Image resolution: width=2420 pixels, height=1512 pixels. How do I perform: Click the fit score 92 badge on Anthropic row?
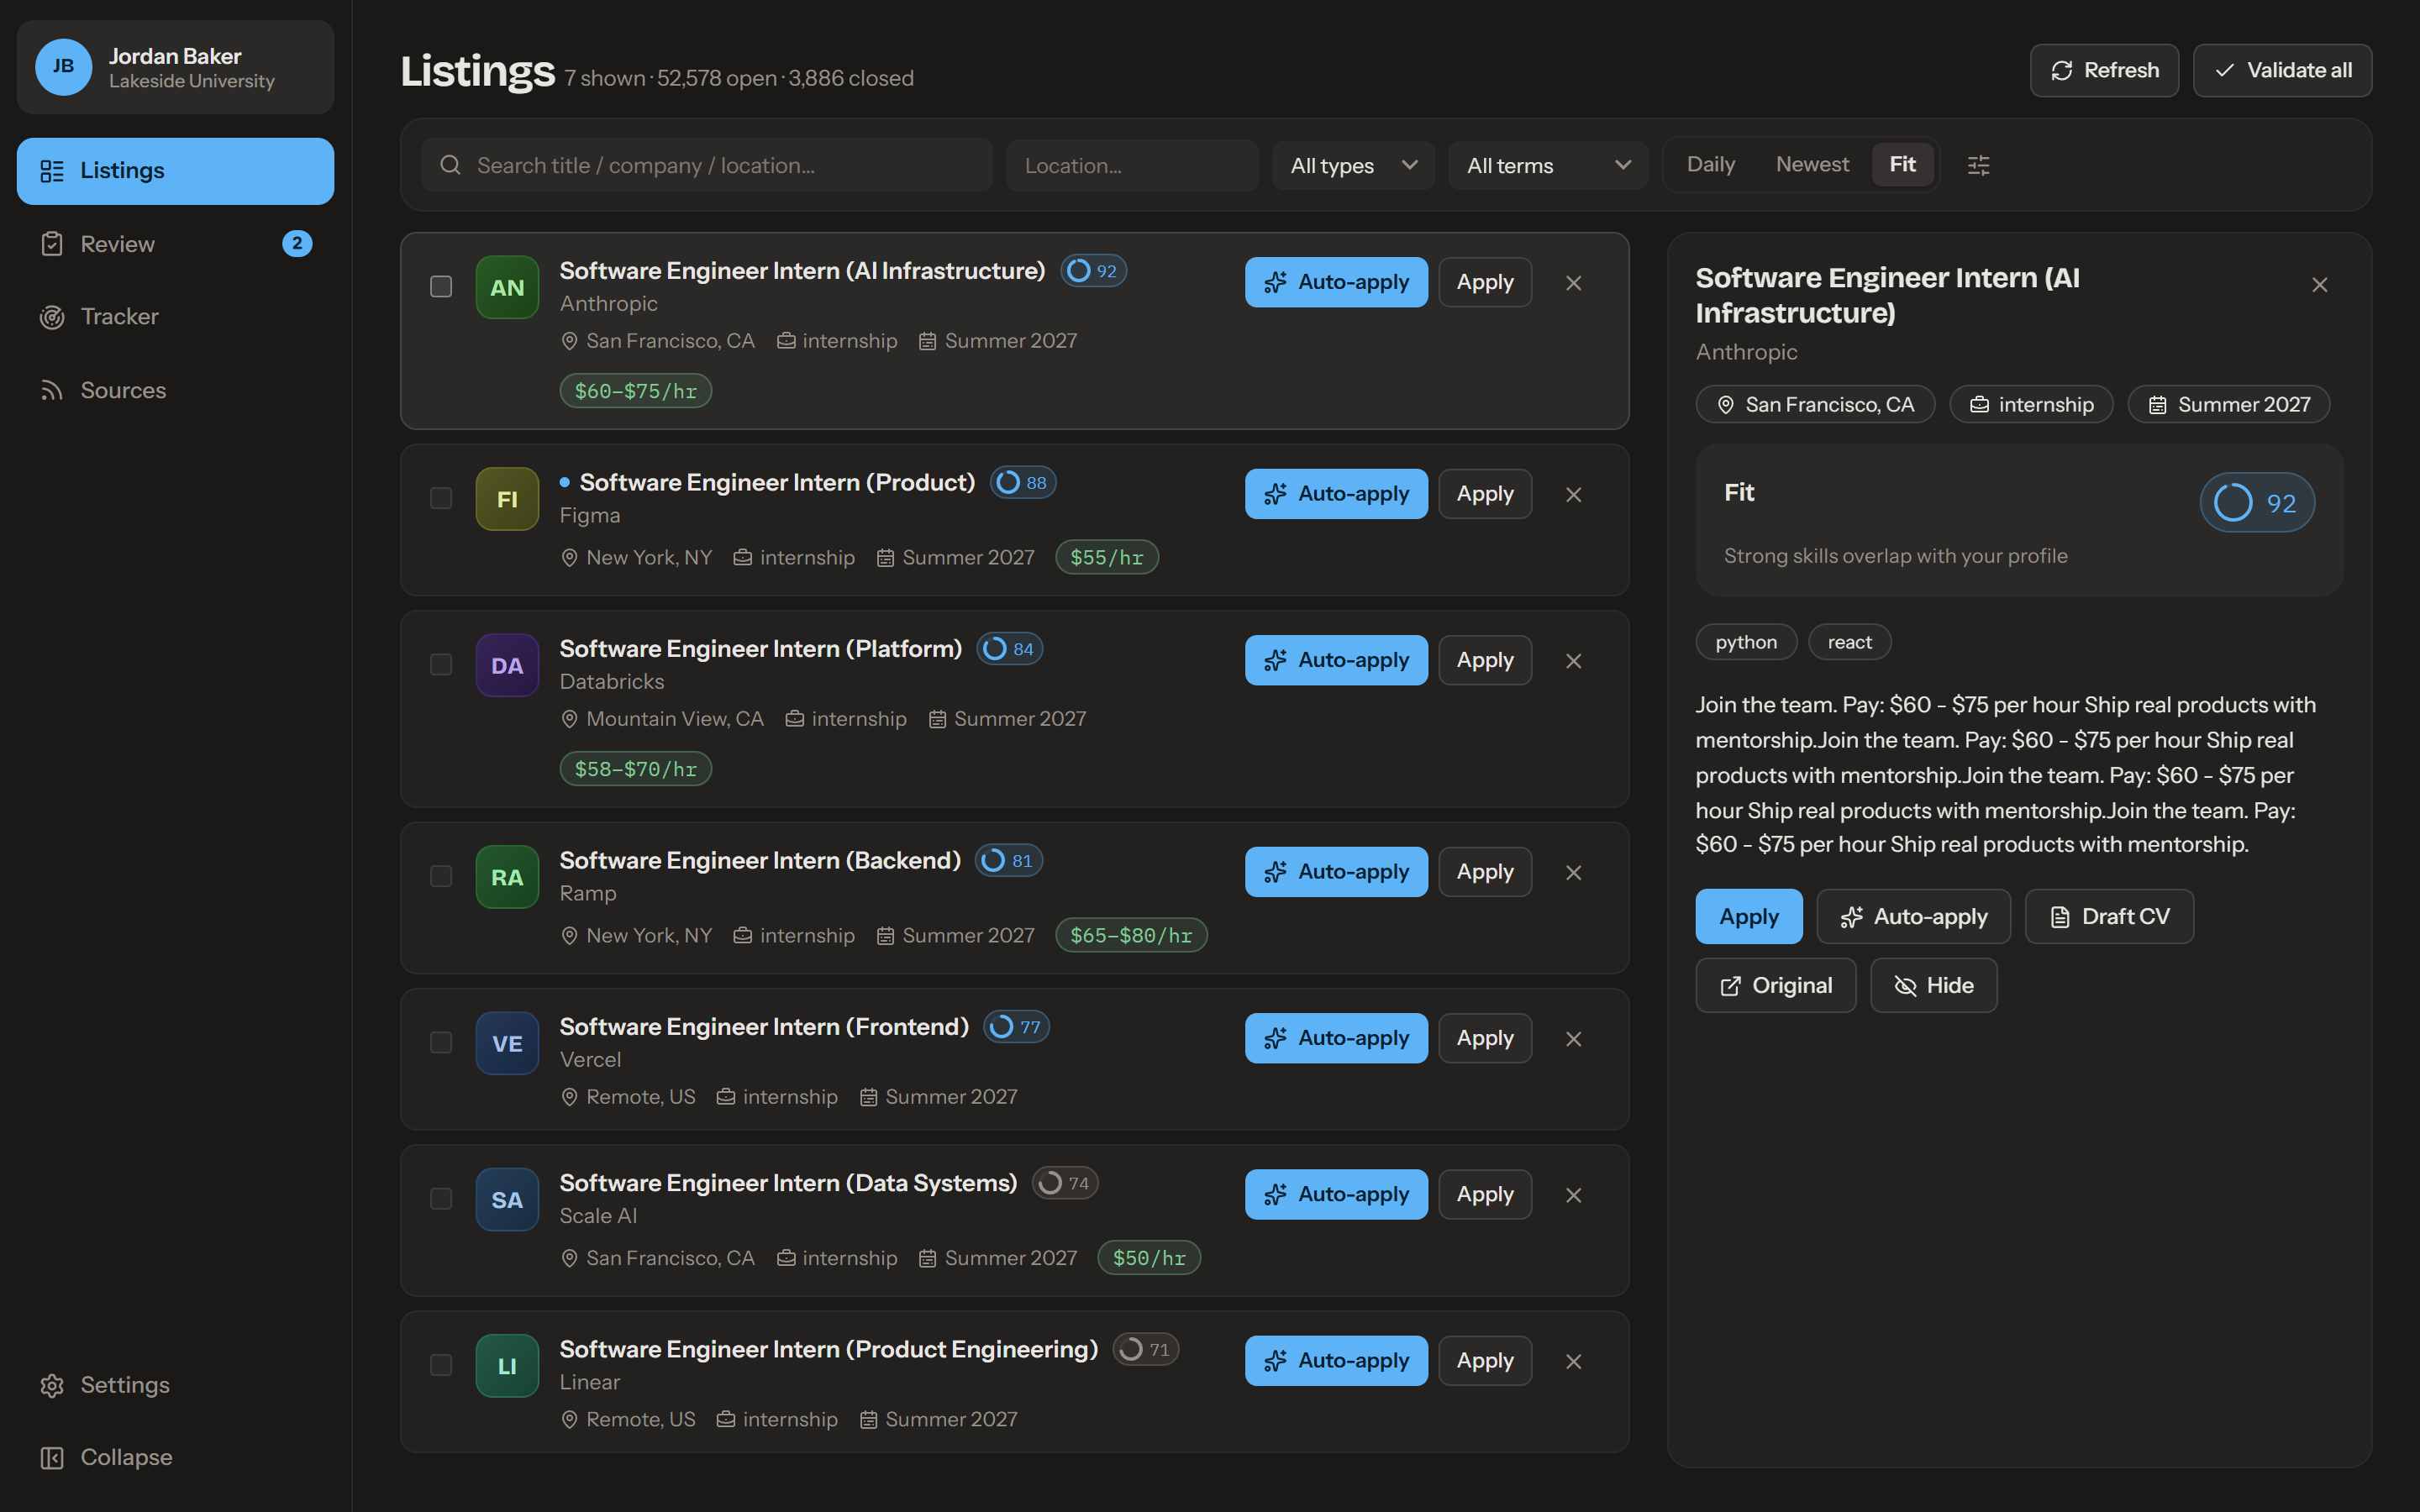(1093, 271)
